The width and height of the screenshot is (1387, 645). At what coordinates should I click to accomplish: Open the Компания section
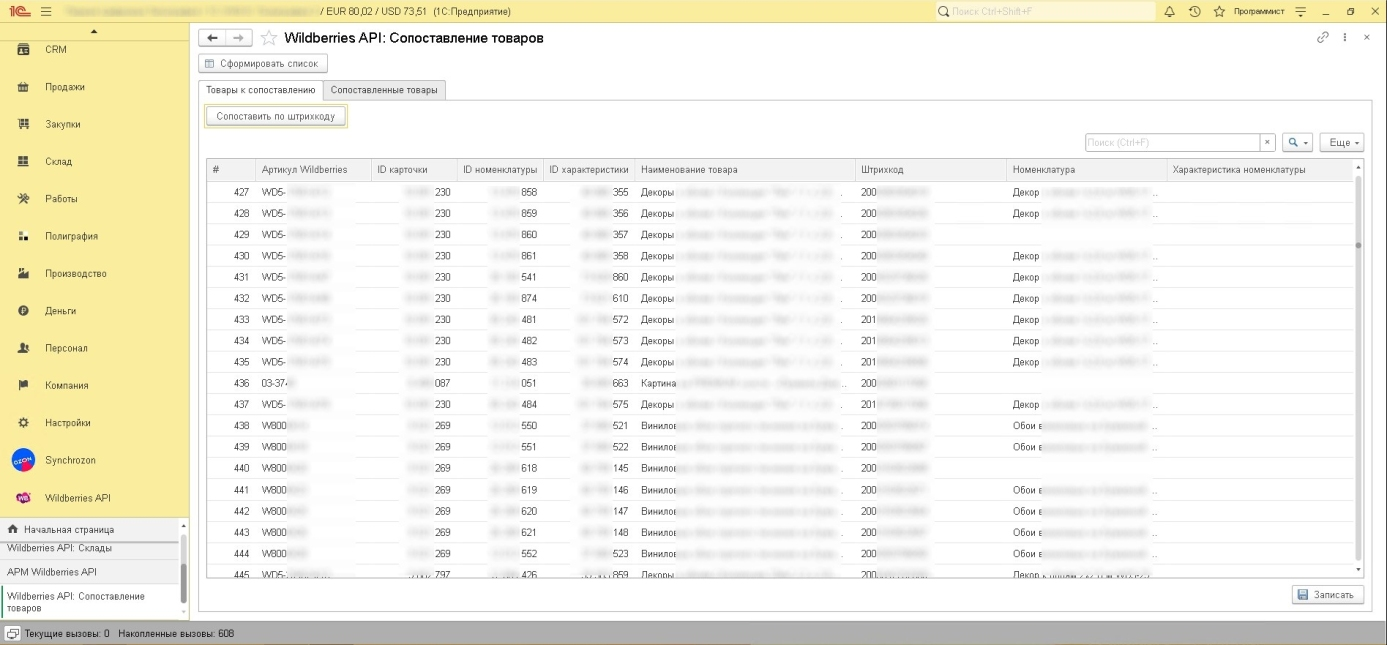[x=67, y=385]
